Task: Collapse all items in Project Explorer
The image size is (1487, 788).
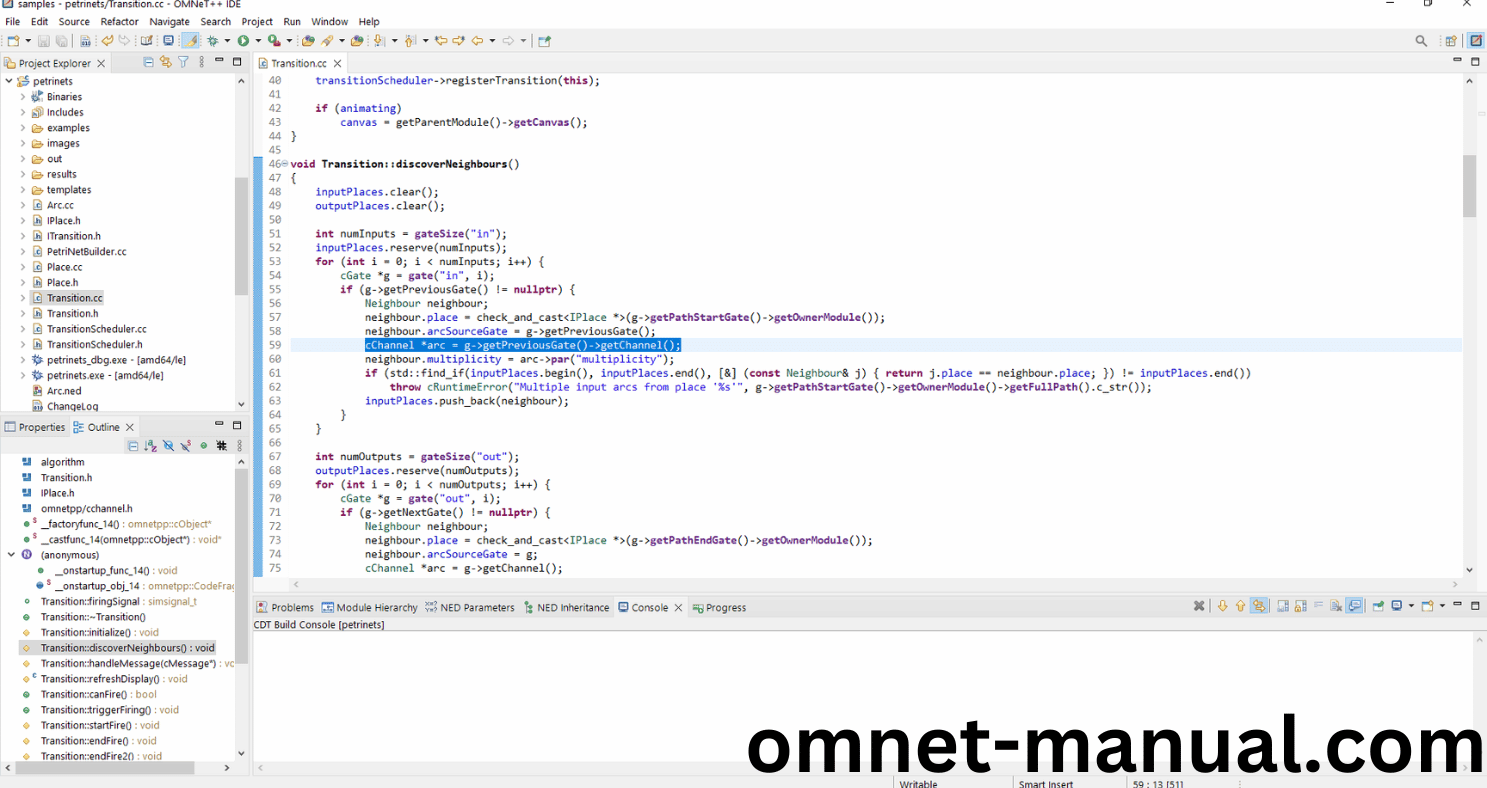Action: tap(149, 62)
